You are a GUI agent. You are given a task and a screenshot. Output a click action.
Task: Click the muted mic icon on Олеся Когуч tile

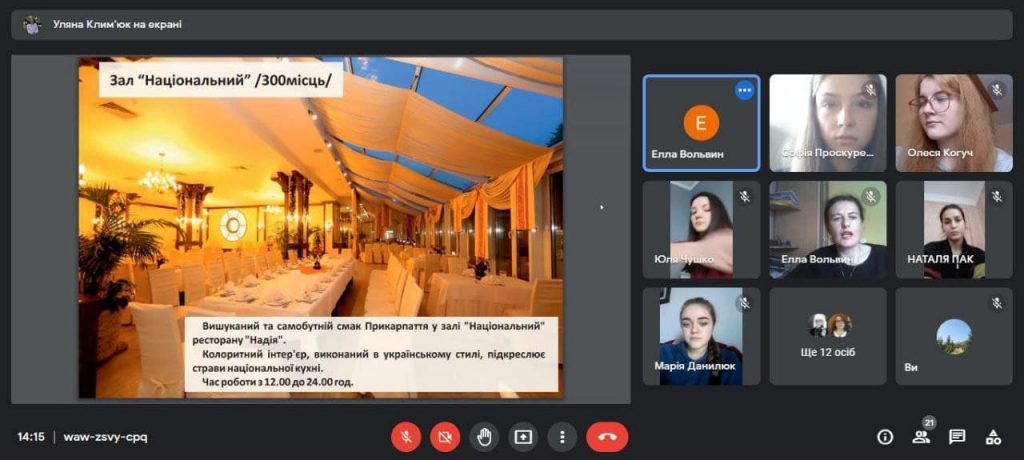pos(996,90)
